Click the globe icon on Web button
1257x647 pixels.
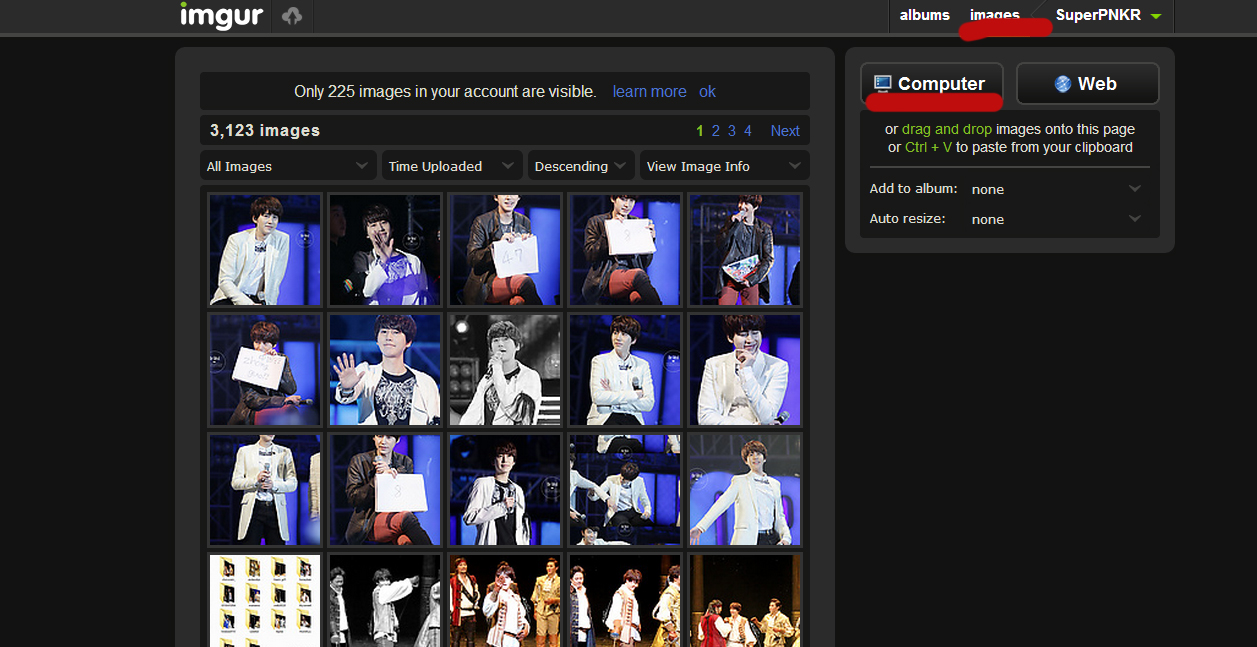1063,84
